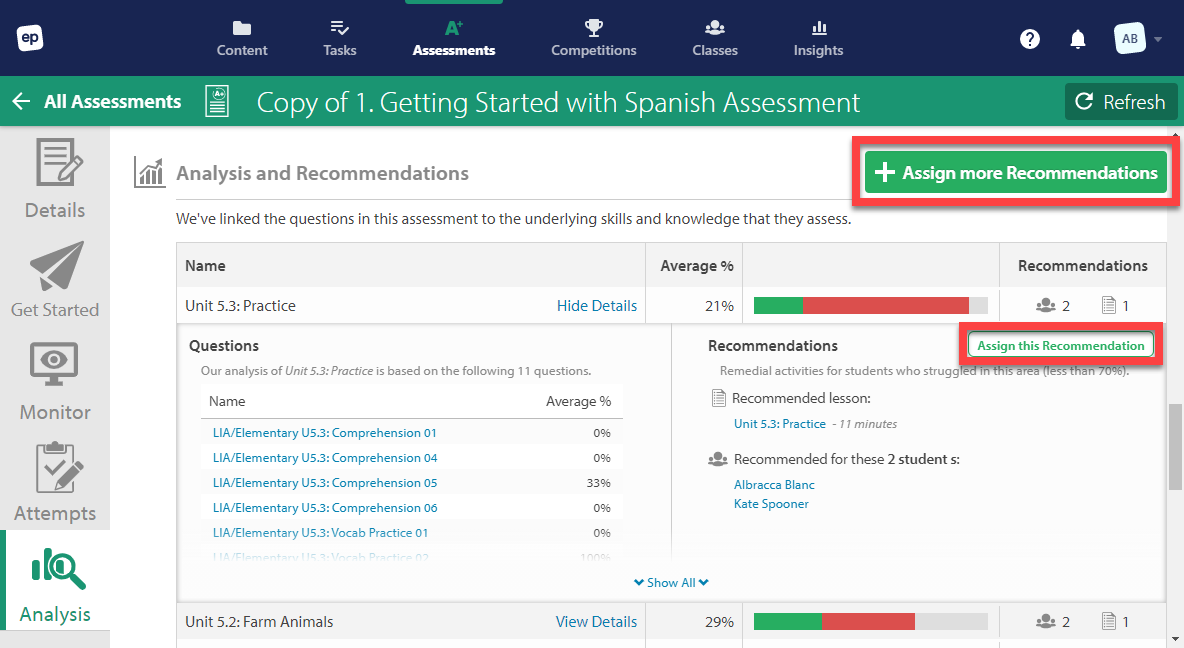Expand the account dropdown arrow

[x=1158, y=39]
